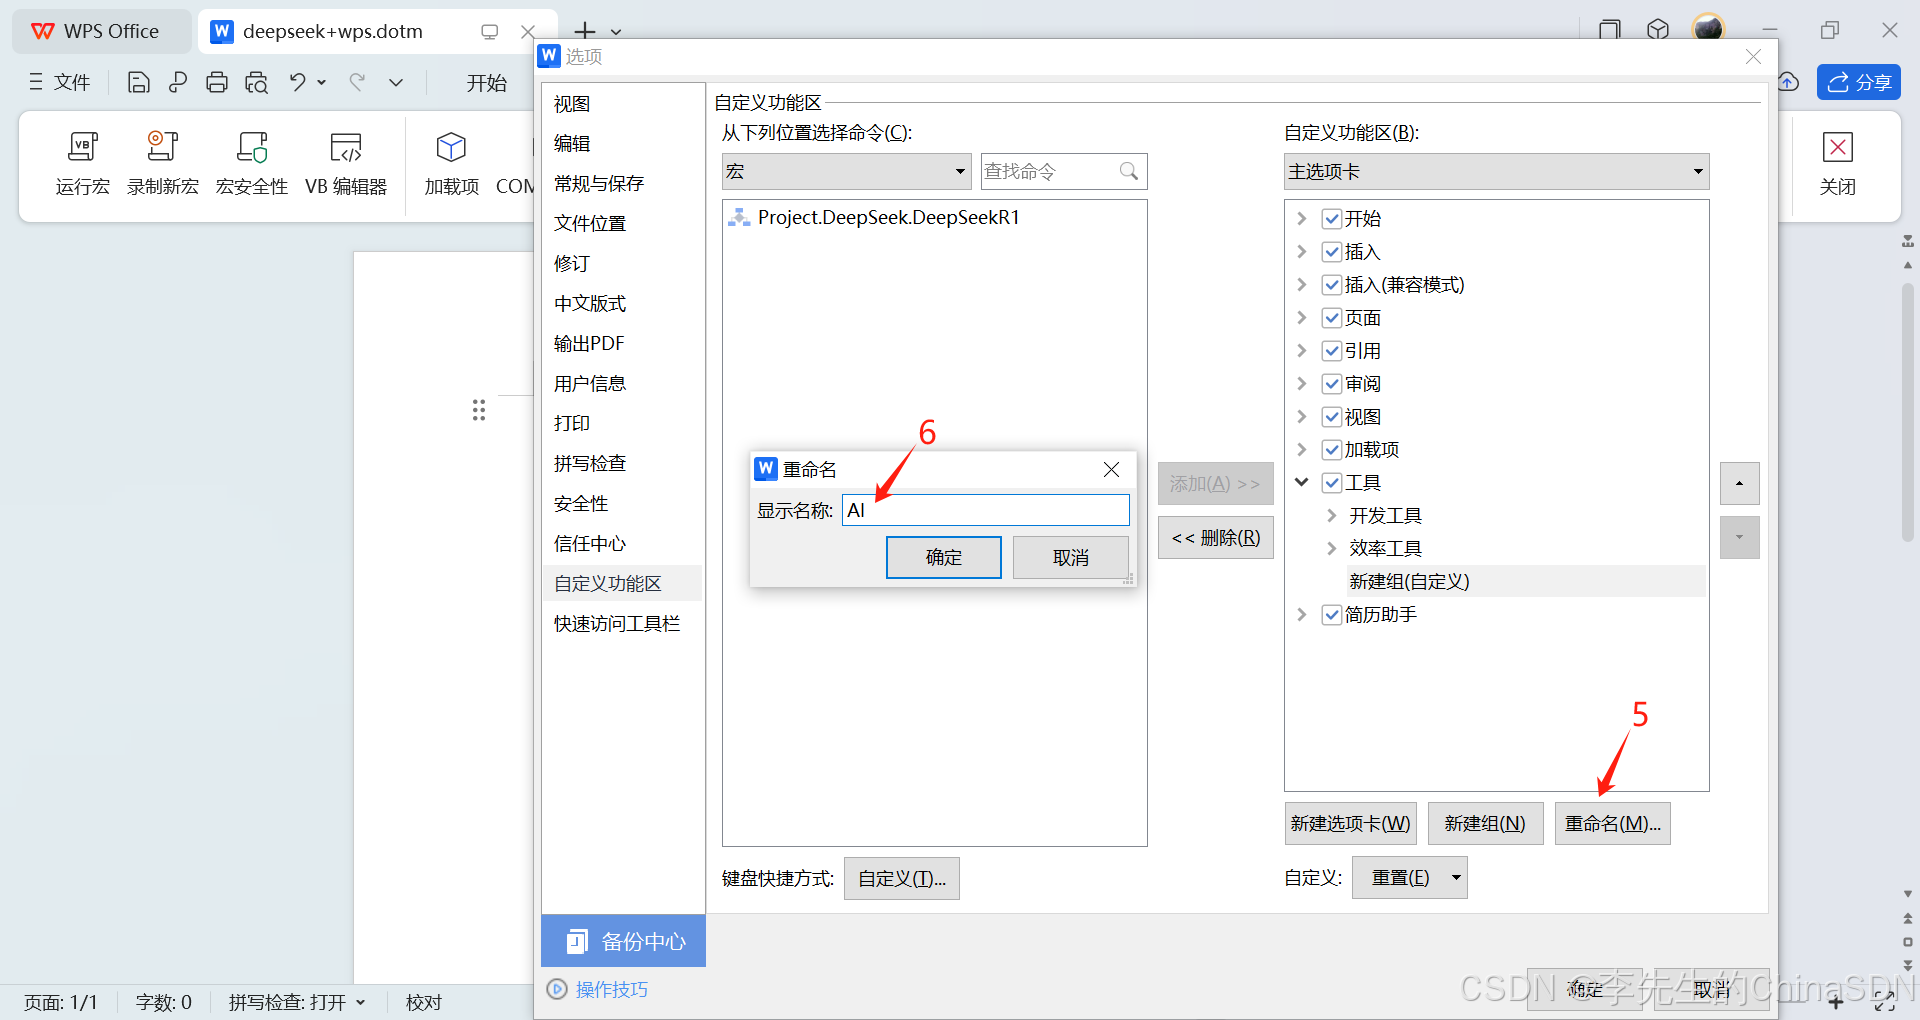Expand the 开始 tree node

pos(1301,218)
